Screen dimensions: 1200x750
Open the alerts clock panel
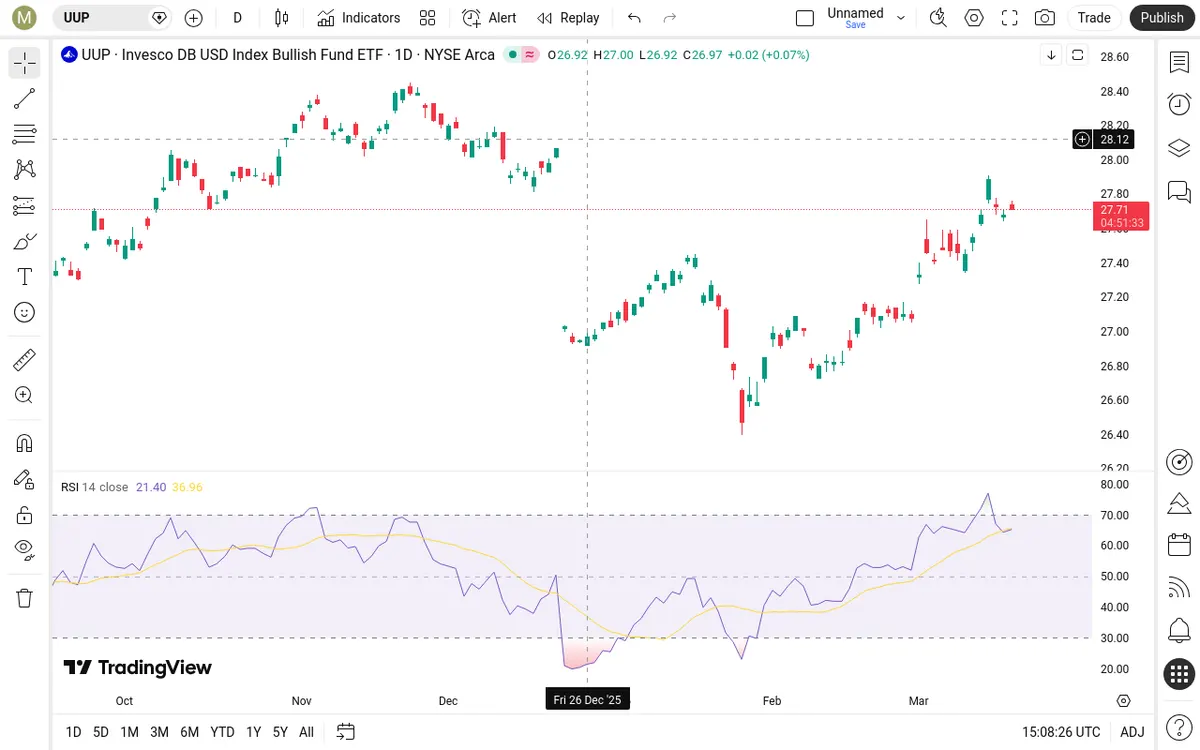(x=1179, y=104)
